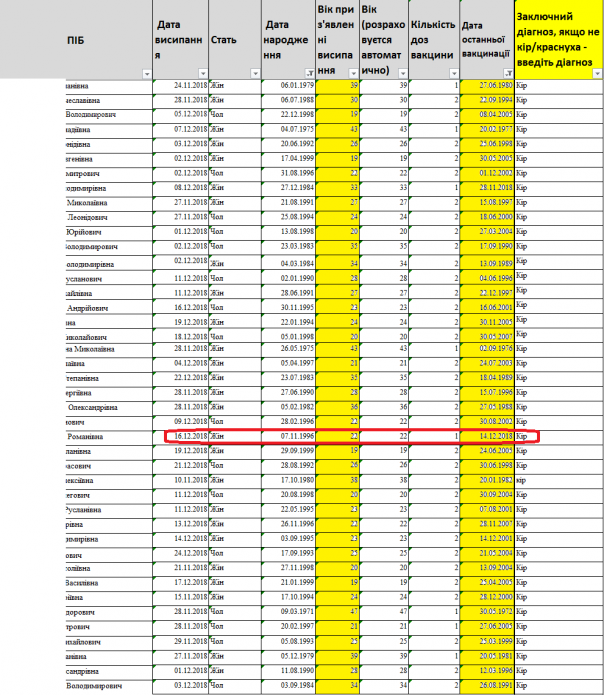Expand the Вік при з'явленні висипання filter

tap(355, 73)
